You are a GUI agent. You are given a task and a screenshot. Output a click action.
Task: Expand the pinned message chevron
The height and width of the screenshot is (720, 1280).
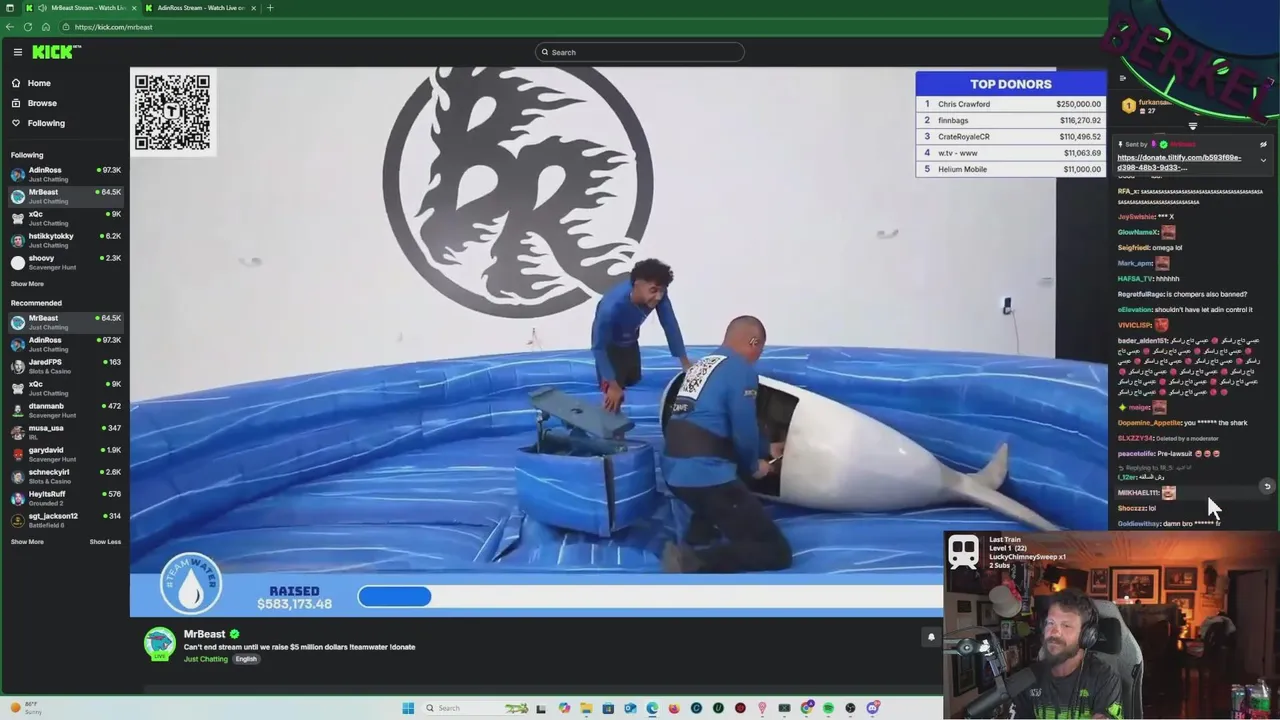(x=1263, y=160)
